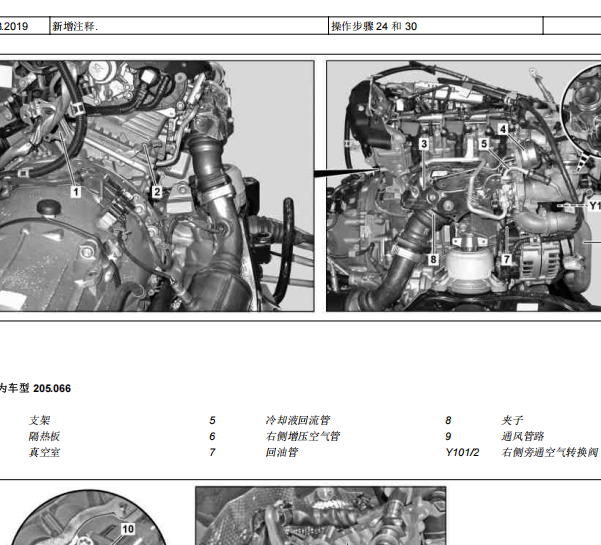
Task: Click the legend entry '夹子'
Action: point(512,420)
